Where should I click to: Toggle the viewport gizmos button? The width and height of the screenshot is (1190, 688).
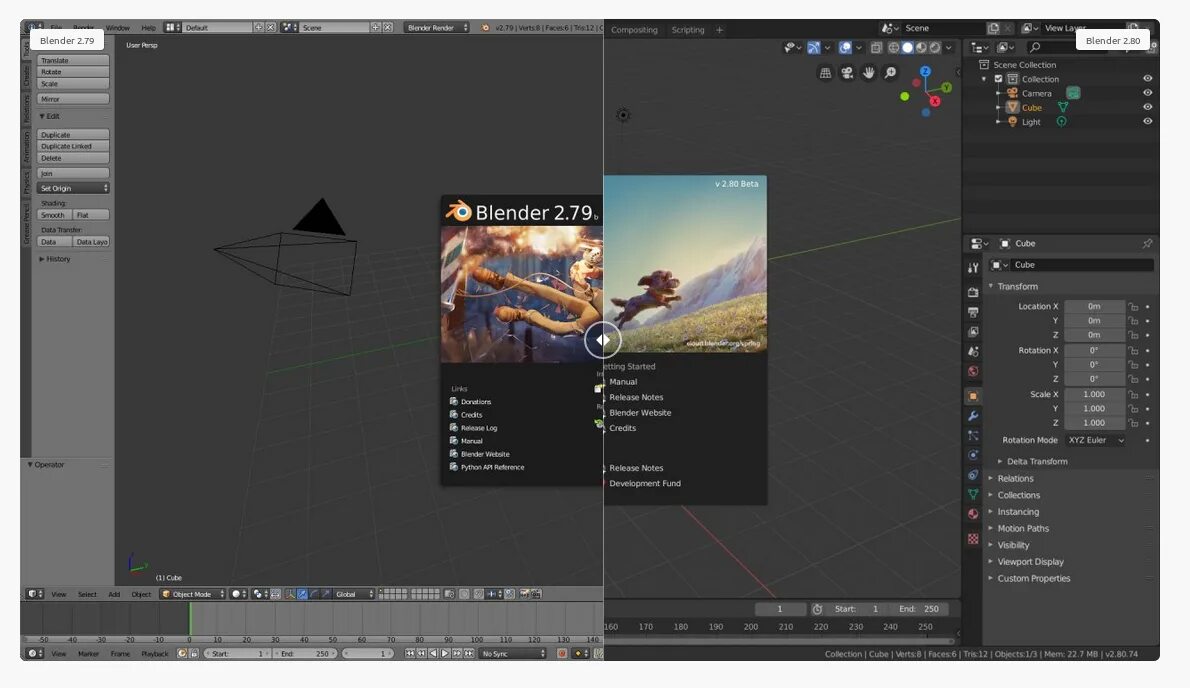click(813, 48)
